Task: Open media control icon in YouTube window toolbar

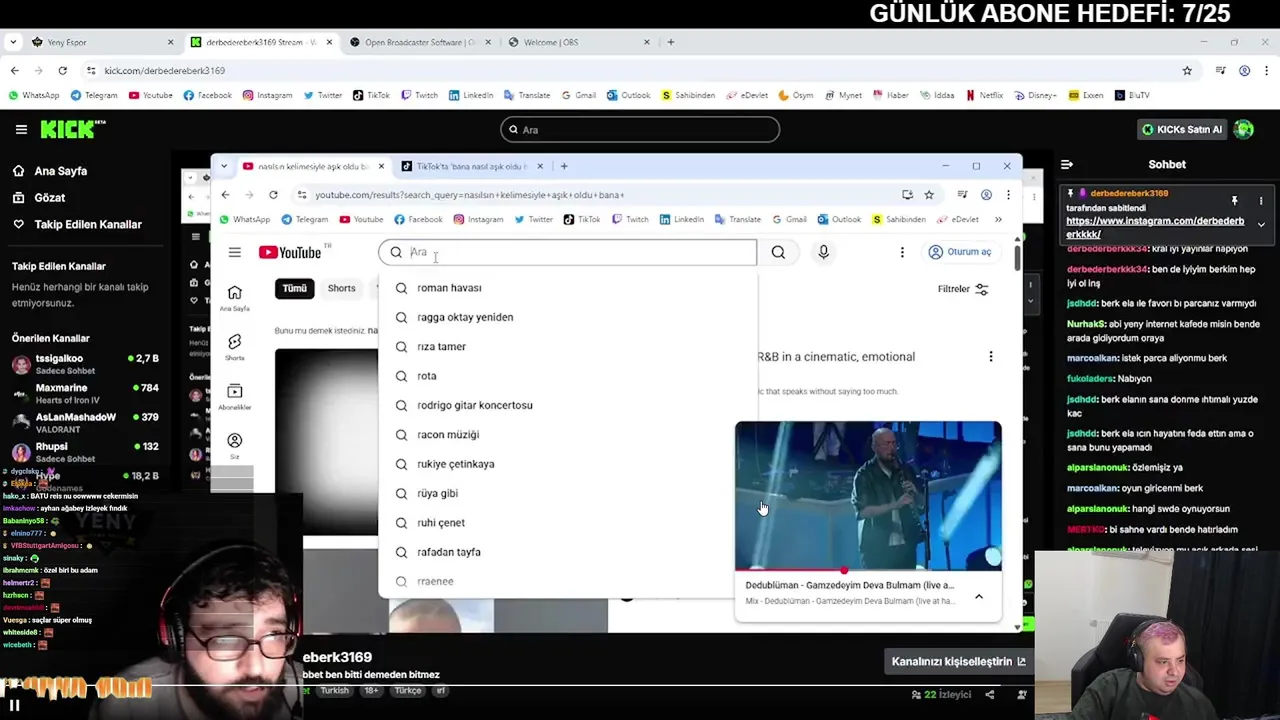Action: (962, 195)
